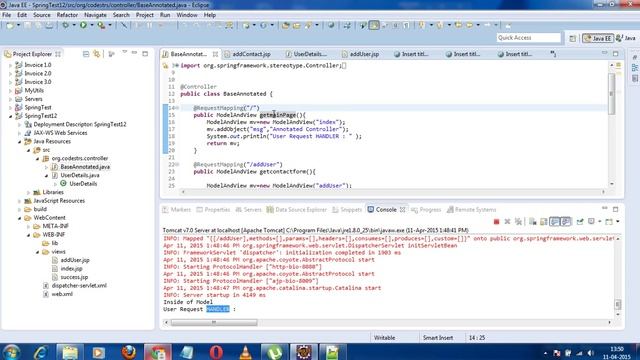Collapse the getmainPage method at line 14
The image size is (640, 360).
(x=177, y=108)
